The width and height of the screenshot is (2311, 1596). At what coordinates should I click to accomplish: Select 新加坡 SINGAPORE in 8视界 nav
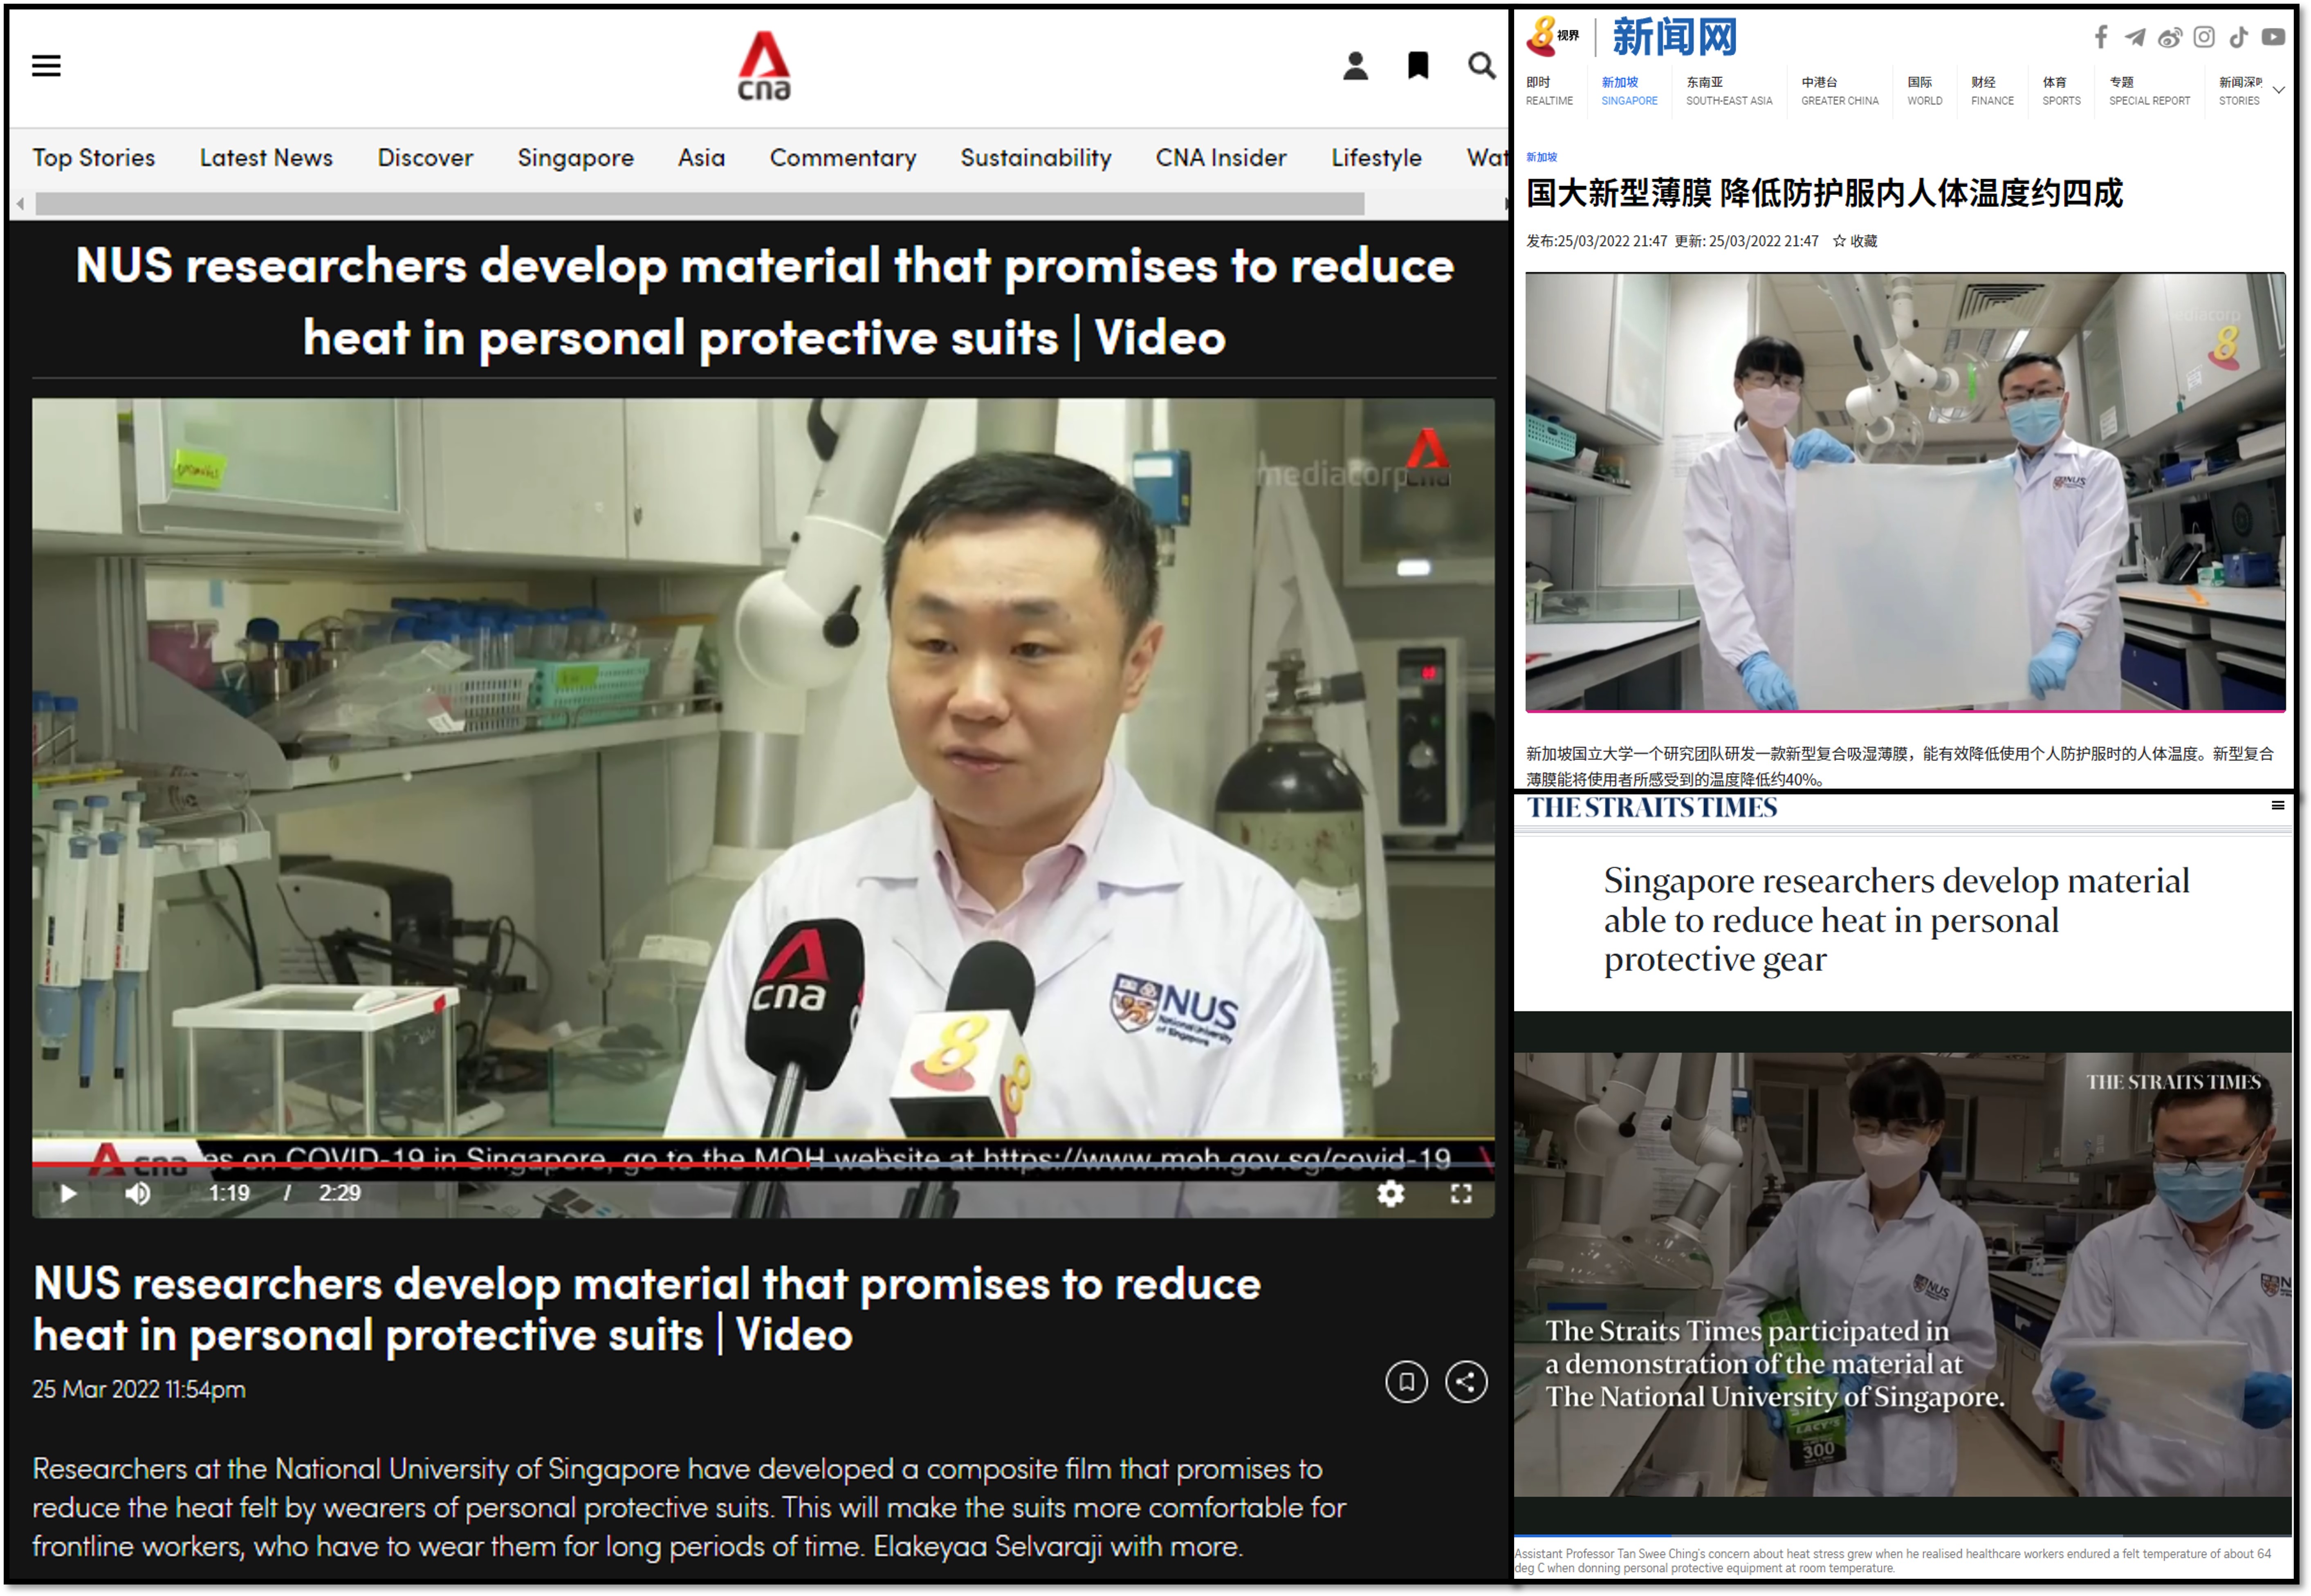click(x=1629, y=91)
